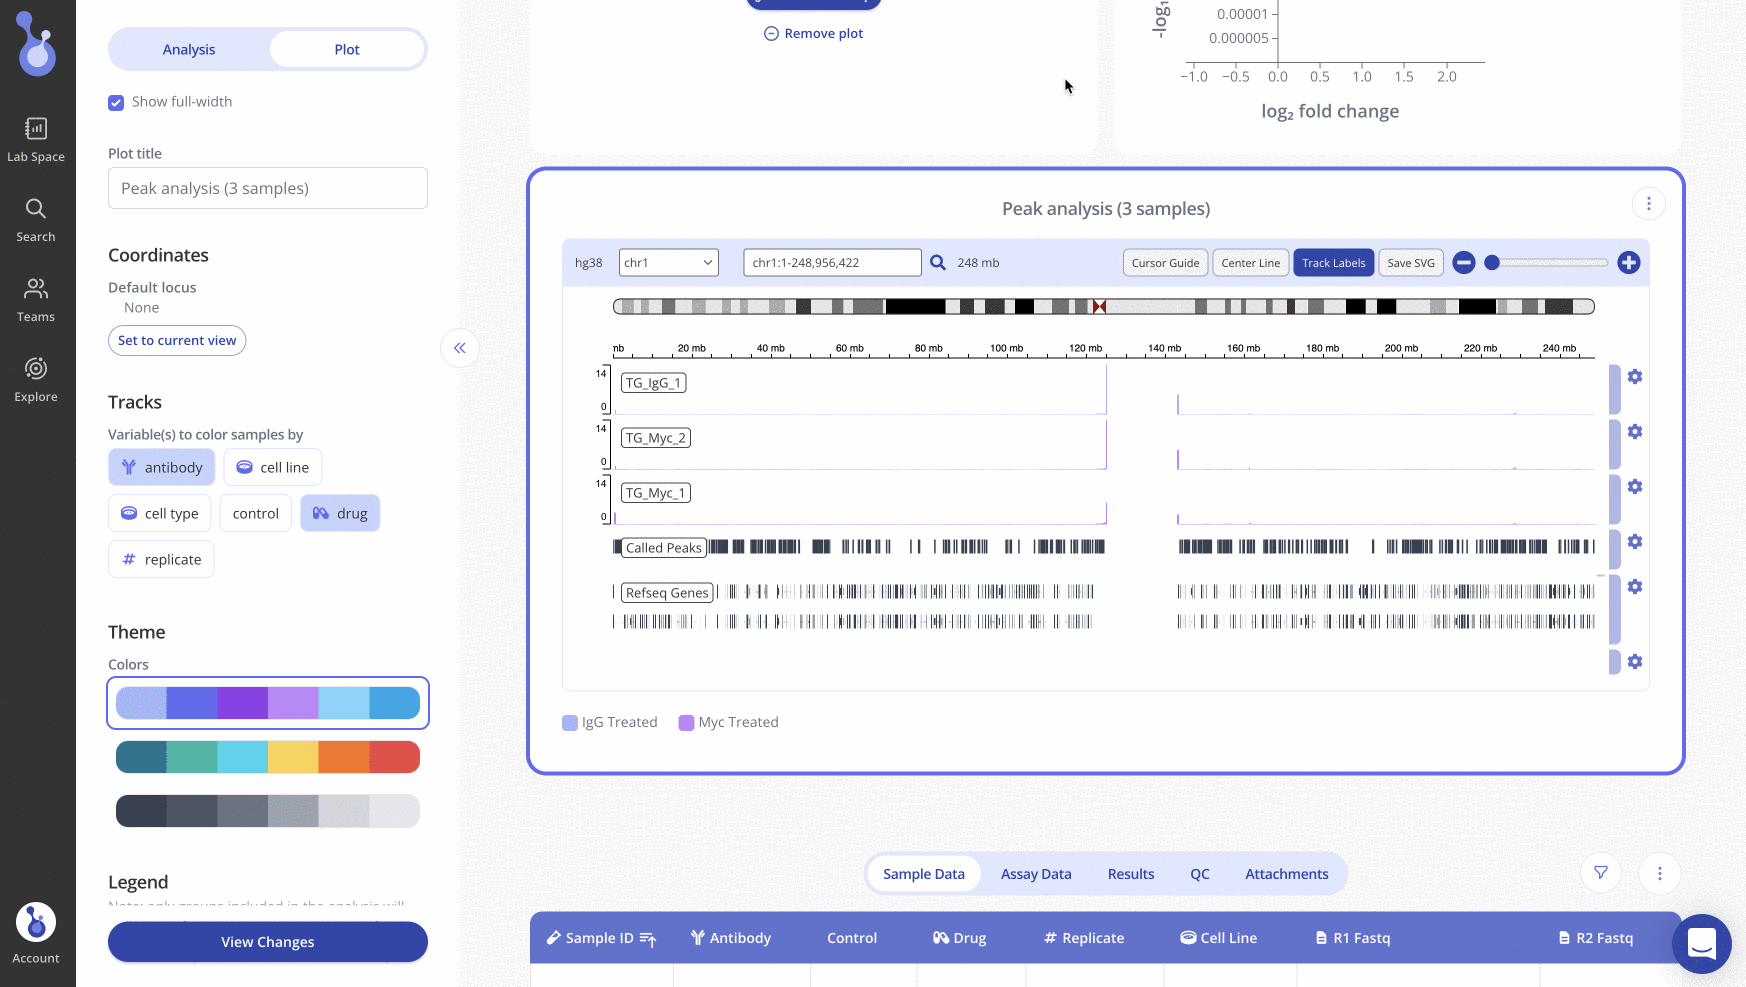Open the table filter funnel icon
Image resolution: width=1746 pixels, height=987 pixels.
tap(1600, 873)
